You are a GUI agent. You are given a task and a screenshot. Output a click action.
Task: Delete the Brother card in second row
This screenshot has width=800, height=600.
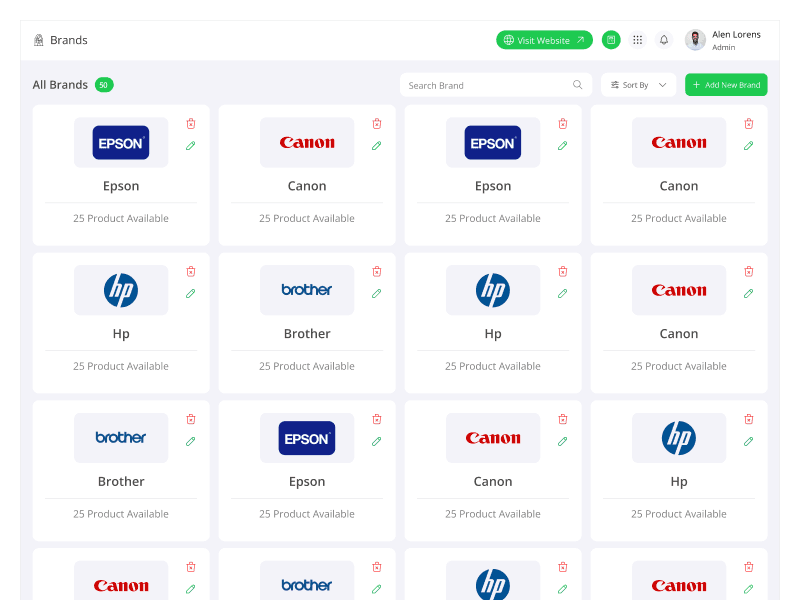coord(377,271)
